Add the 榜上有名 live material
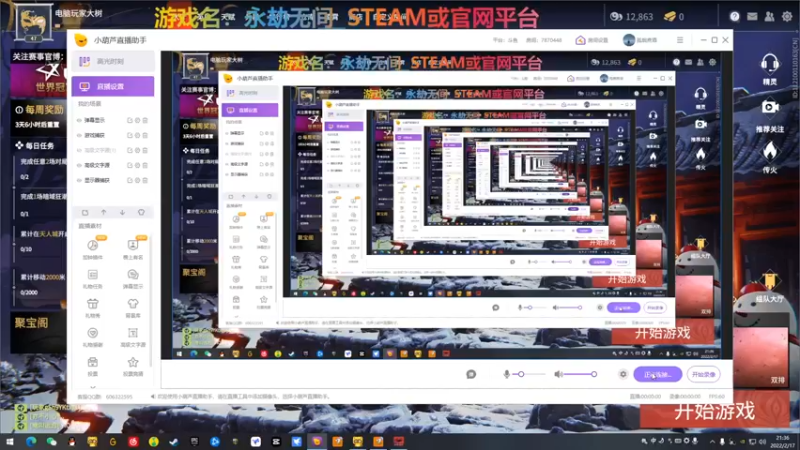 [133, 249]
